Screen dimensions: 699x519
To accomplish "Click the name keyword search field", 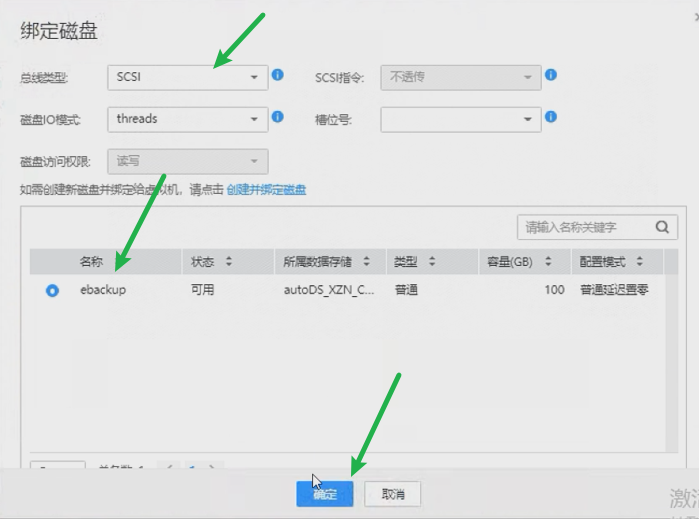I will pyautogui.click(x=585, y=227).
